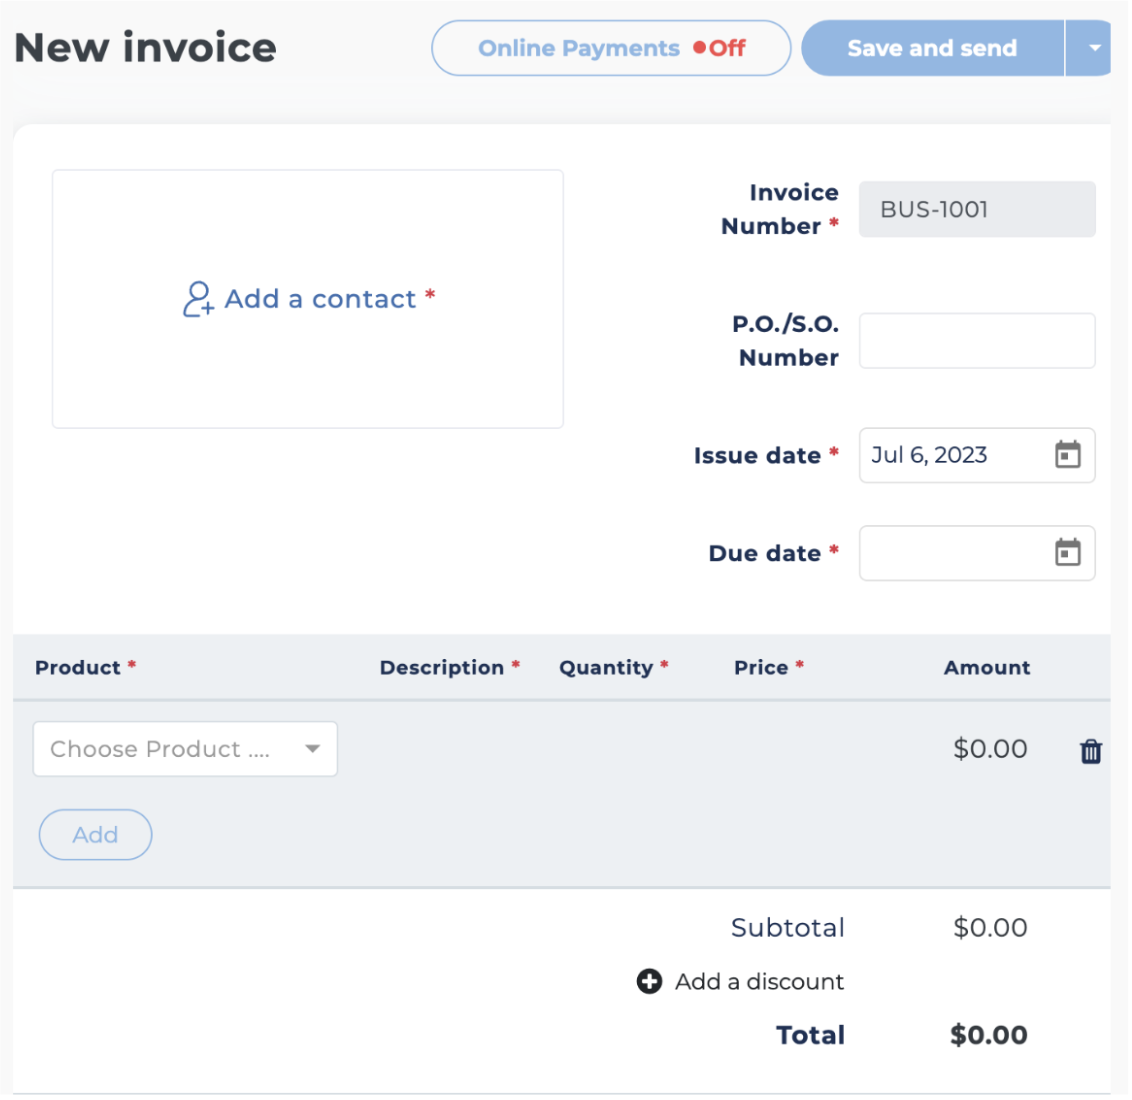Click the Add button under the product row
Viewport: 1132px width, 1100px height.
(x=95, y=835)
